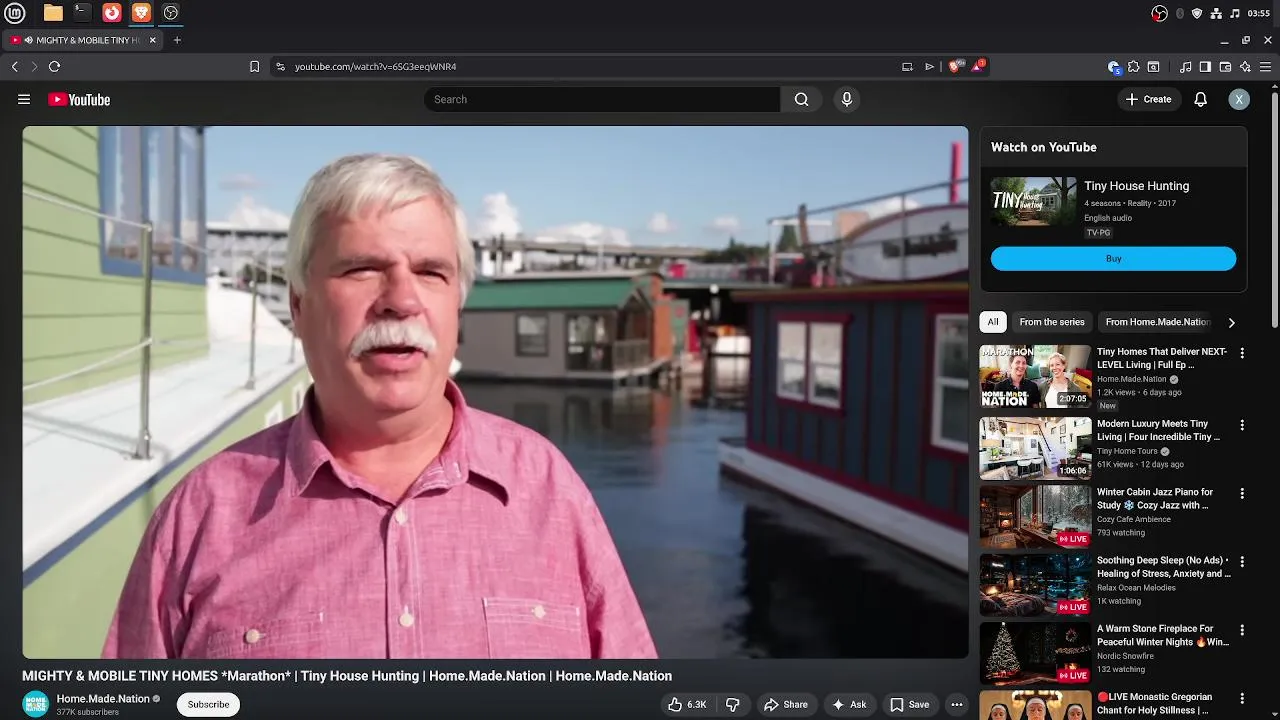This screenshot has width=1280, height=720.
Task: Open the Create dropdown
Action: tap(1148, 99)
